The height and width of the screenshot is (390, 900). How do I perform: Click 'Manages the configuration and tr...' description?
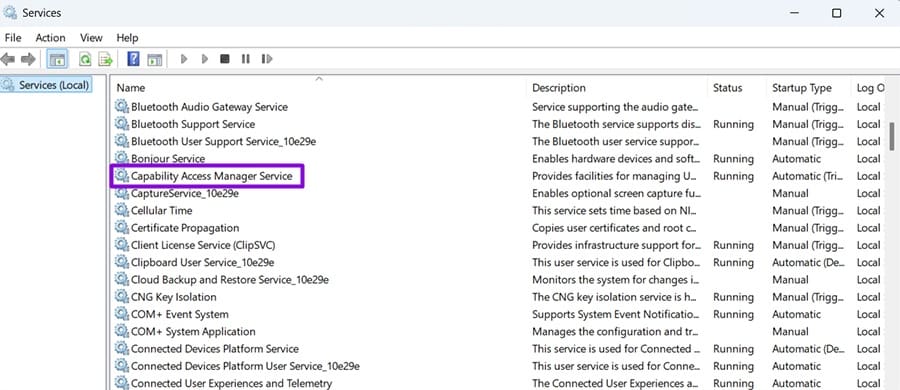coord(615,331)
